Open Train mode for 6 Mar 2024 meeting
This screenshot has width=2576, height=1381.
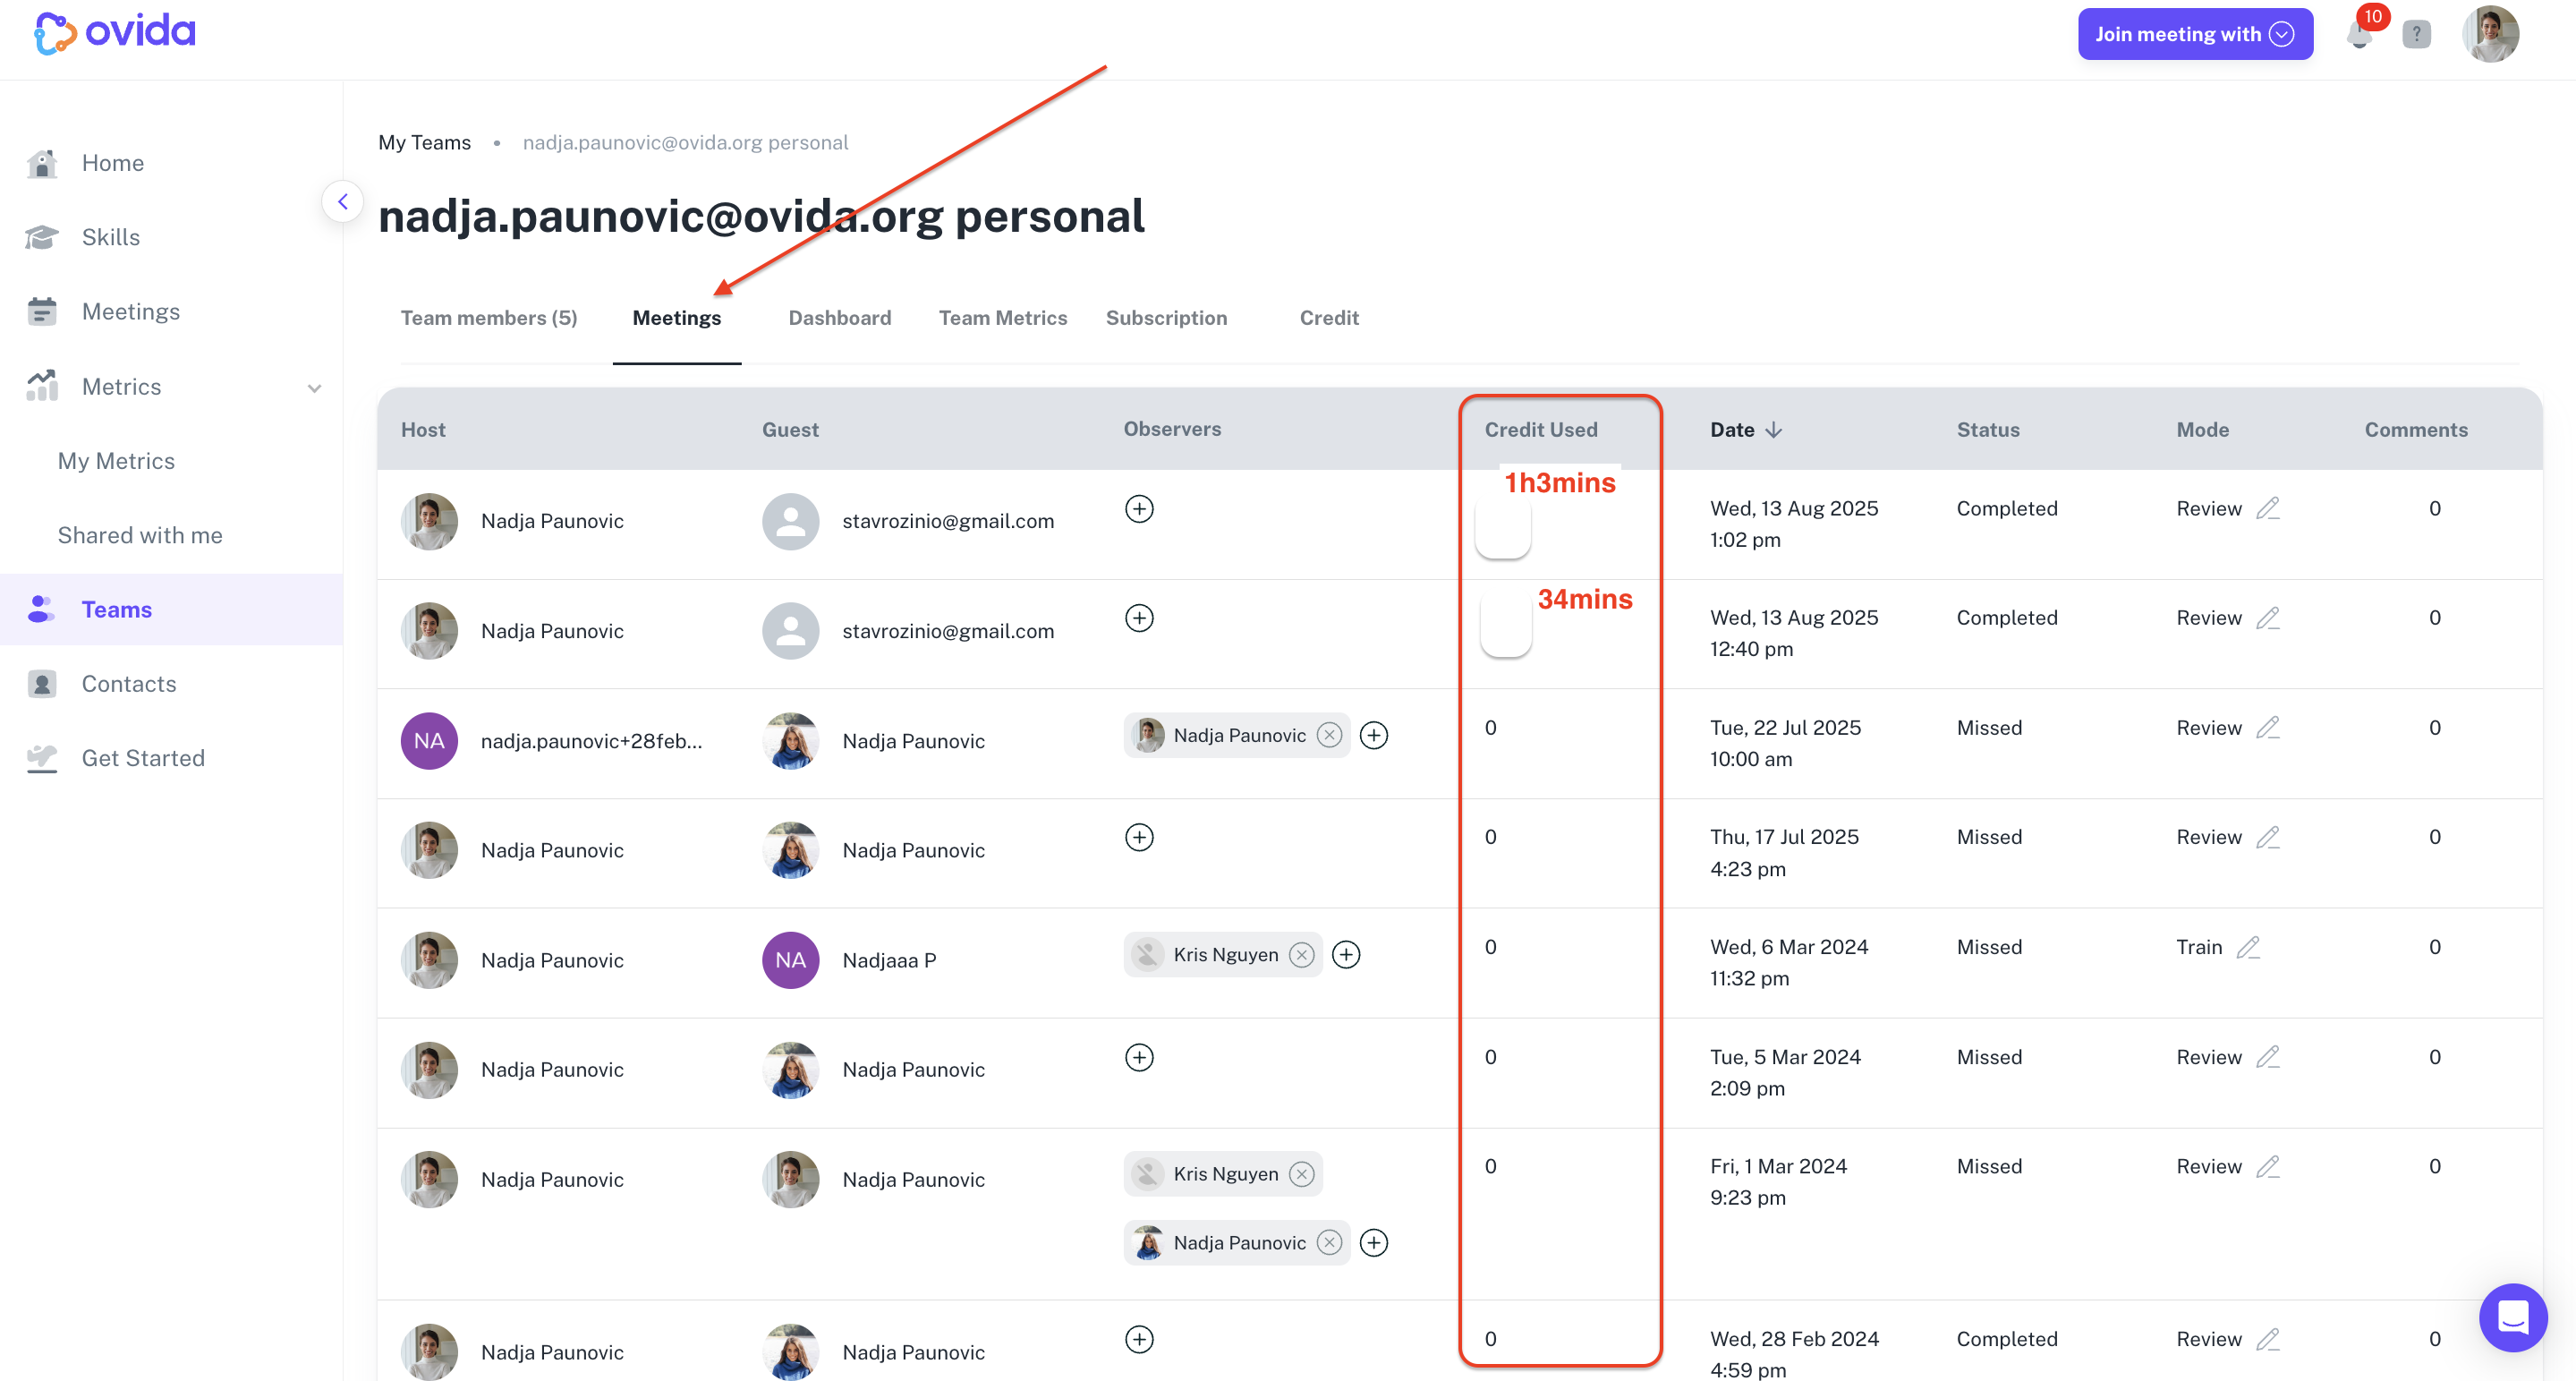point(2199,947)
